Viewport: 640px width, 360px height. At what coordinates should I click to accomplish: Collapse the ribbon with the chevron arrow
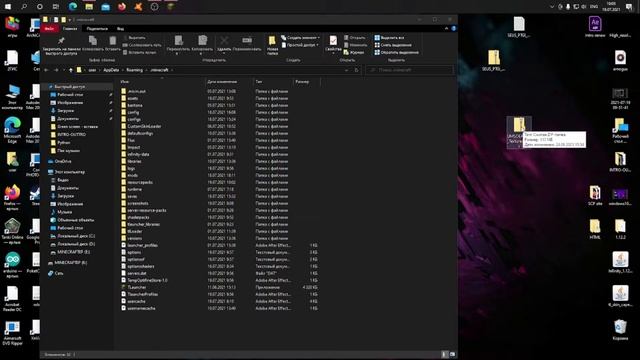pos(446,29)
